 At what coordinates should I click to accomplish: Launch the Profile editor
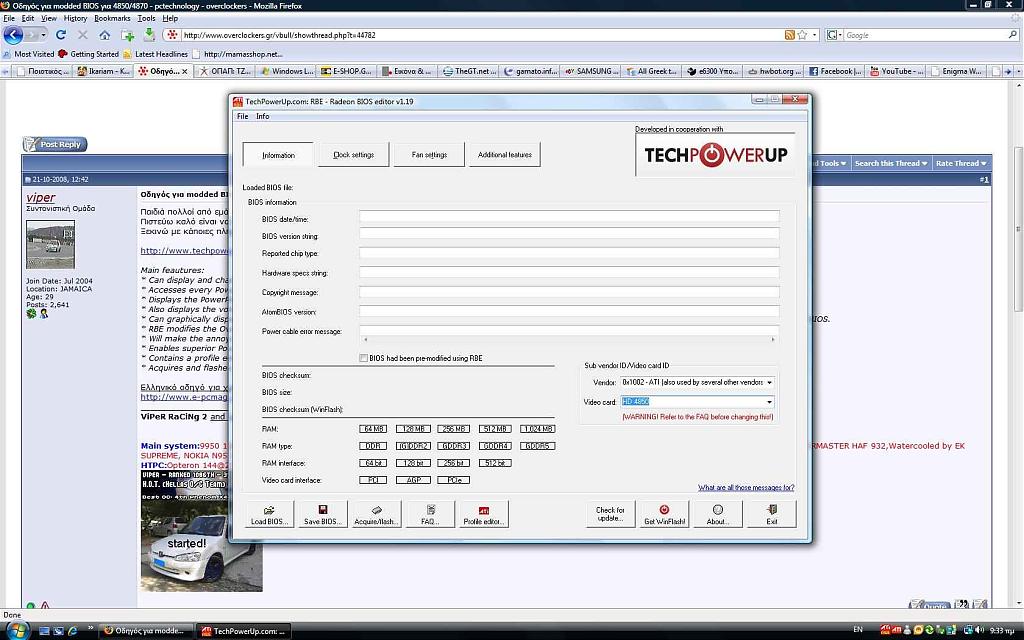coord(483,515)
